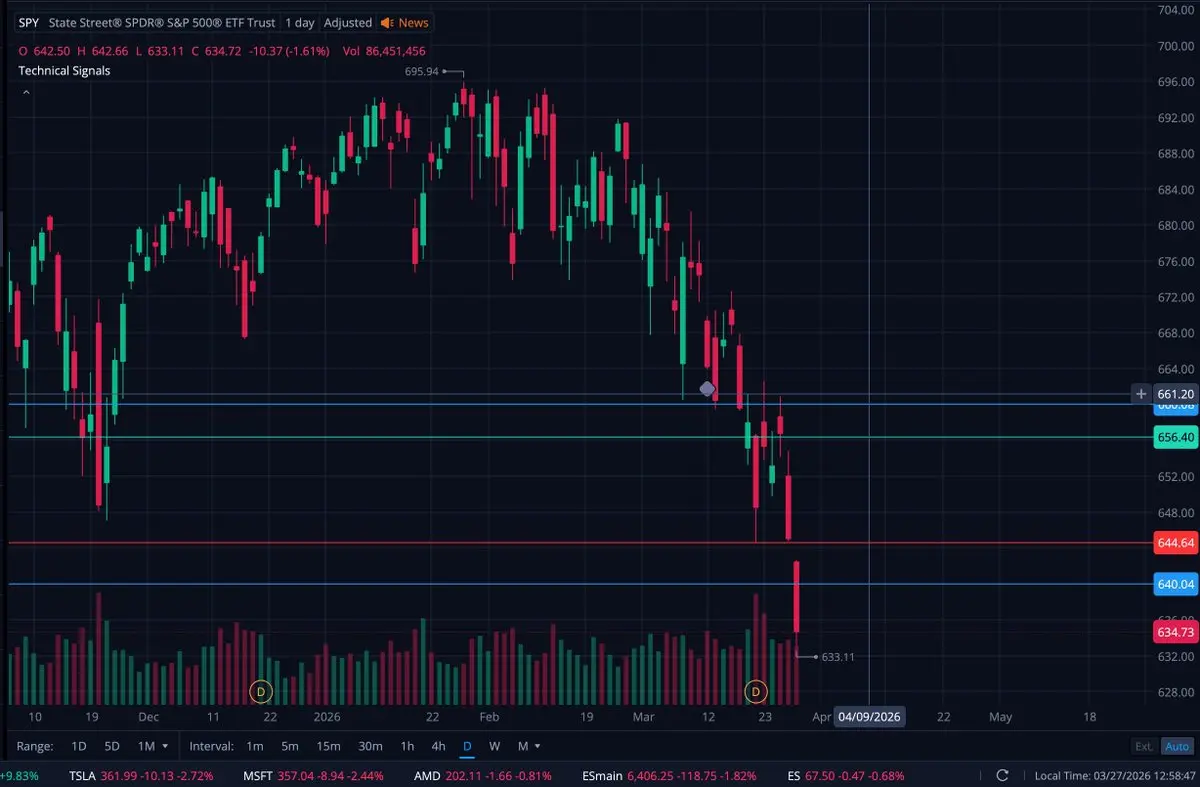The image size is (1200, 787).
Task: Click the SPY ticker symbol field
Action: pos(29,22)
